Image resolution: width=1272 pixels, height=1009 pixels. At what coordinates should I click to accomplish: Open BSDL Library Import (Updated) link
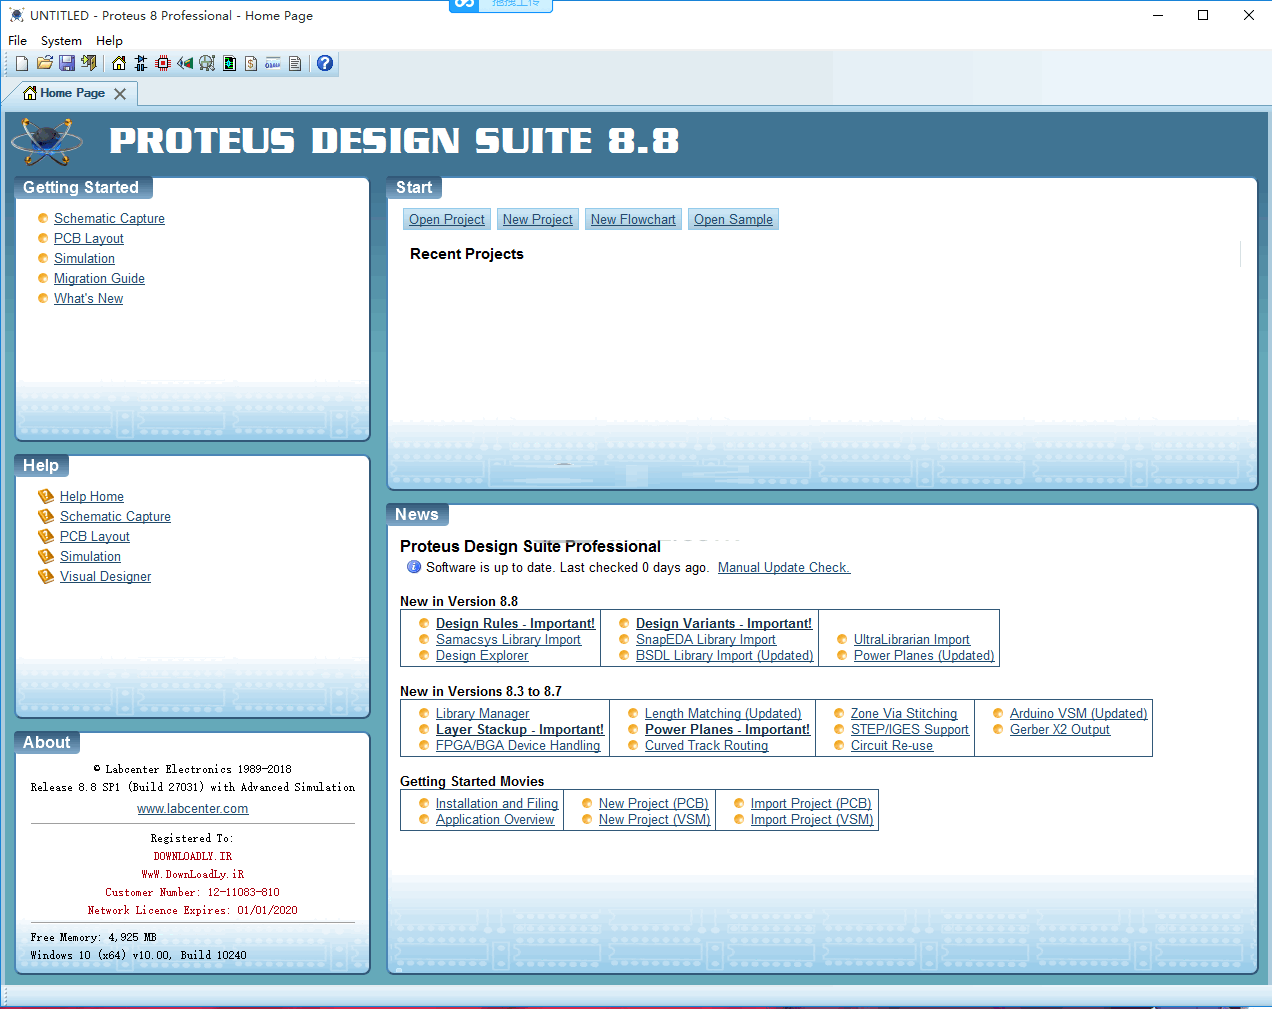(x=725, y=656)
